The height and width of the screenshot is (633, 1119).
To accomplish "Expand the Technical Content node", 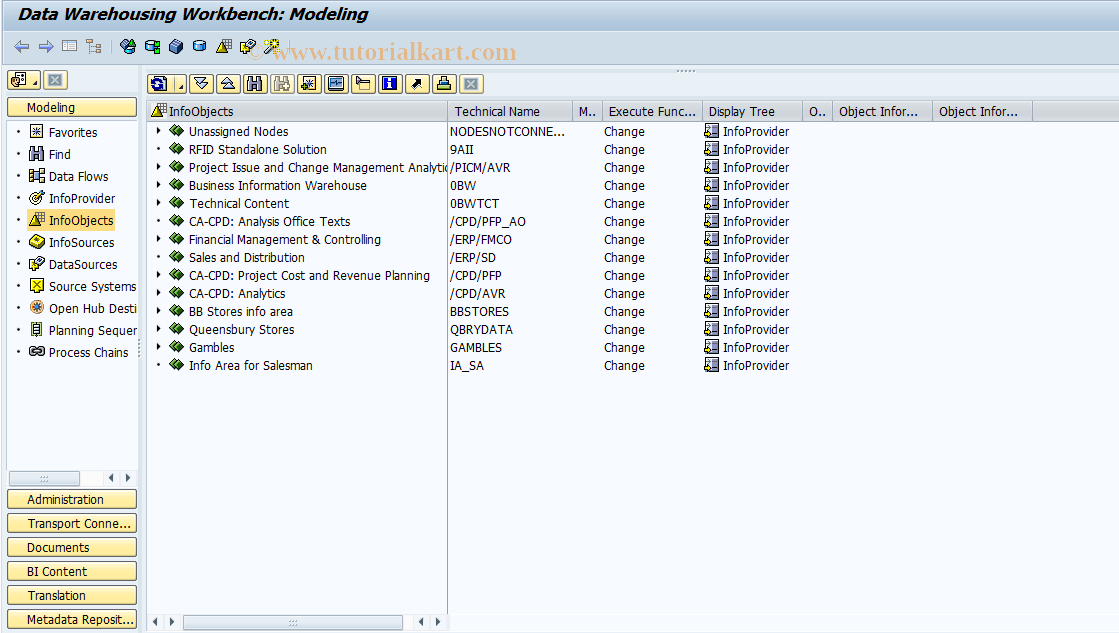I will pos(159,203).
